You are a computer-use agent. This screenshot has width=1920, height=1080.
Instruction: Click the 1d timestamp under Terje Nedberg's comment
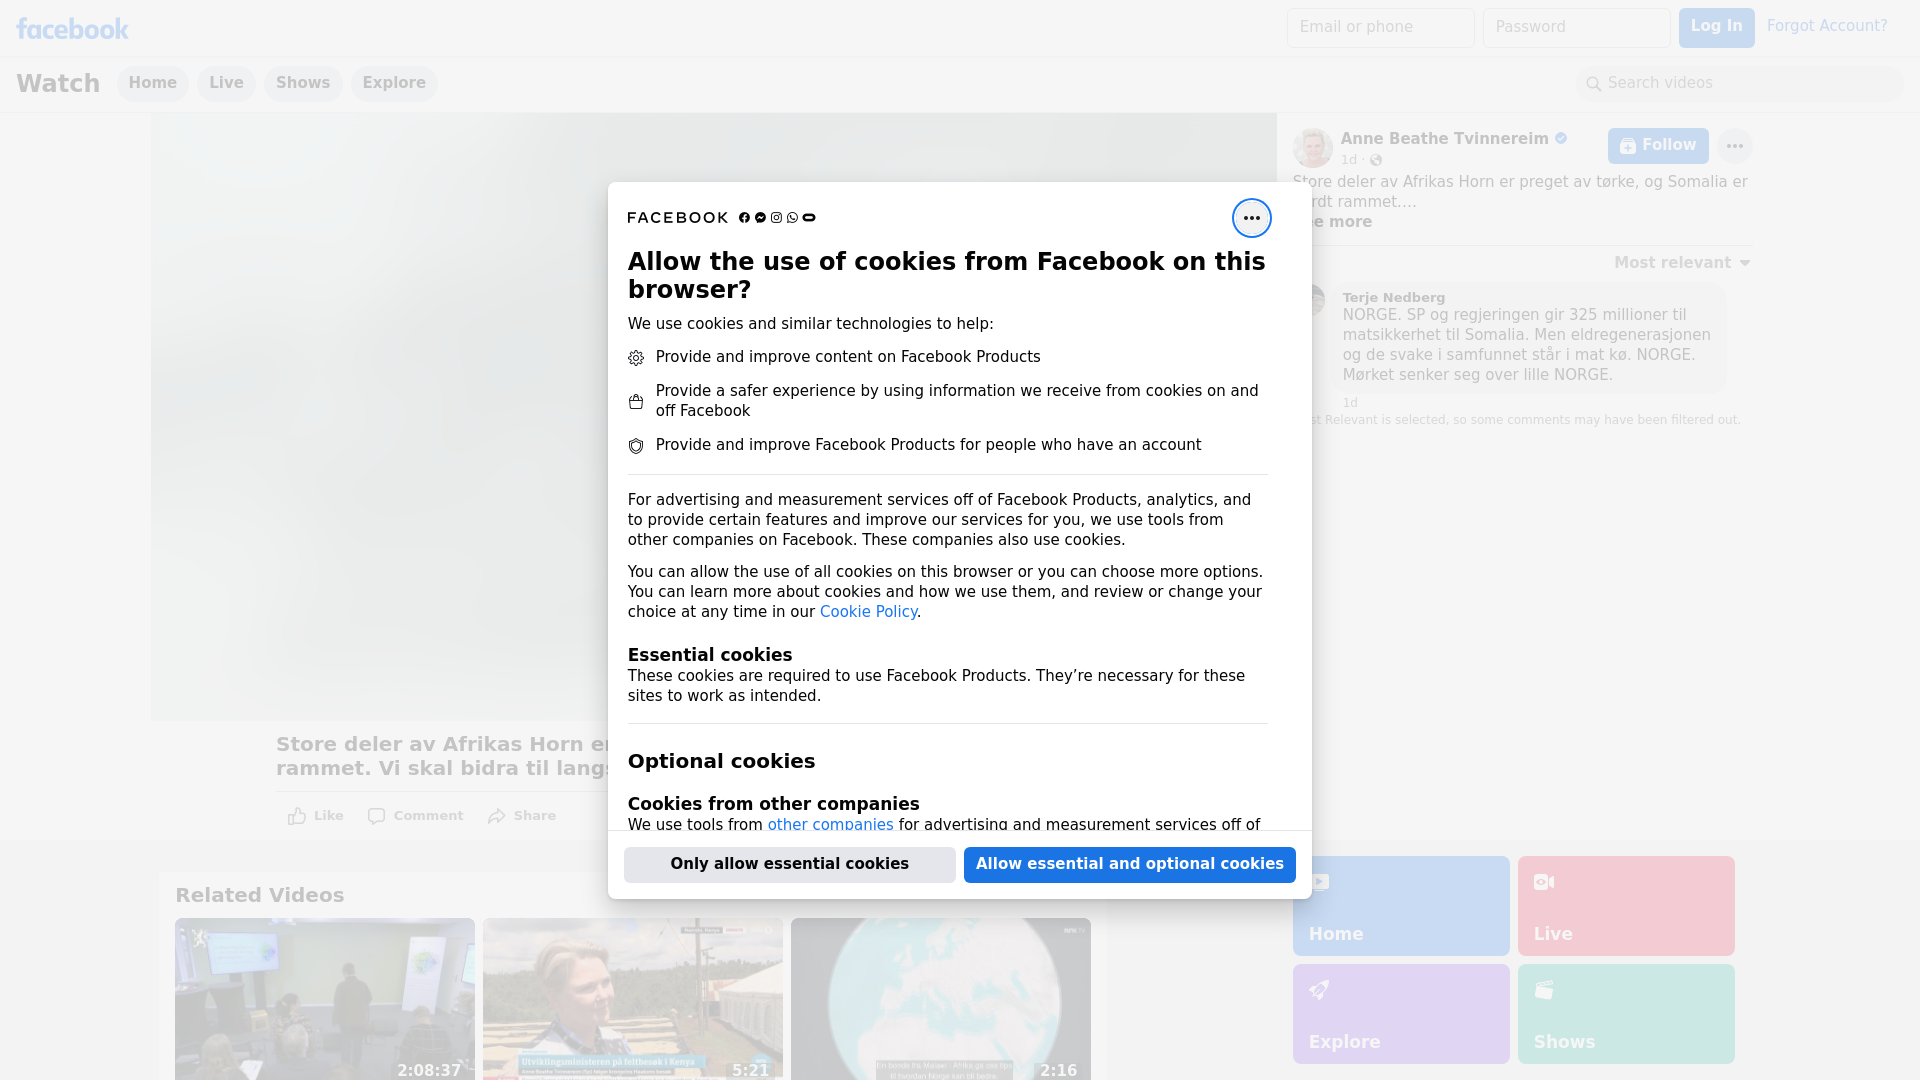click(1350, 403)
